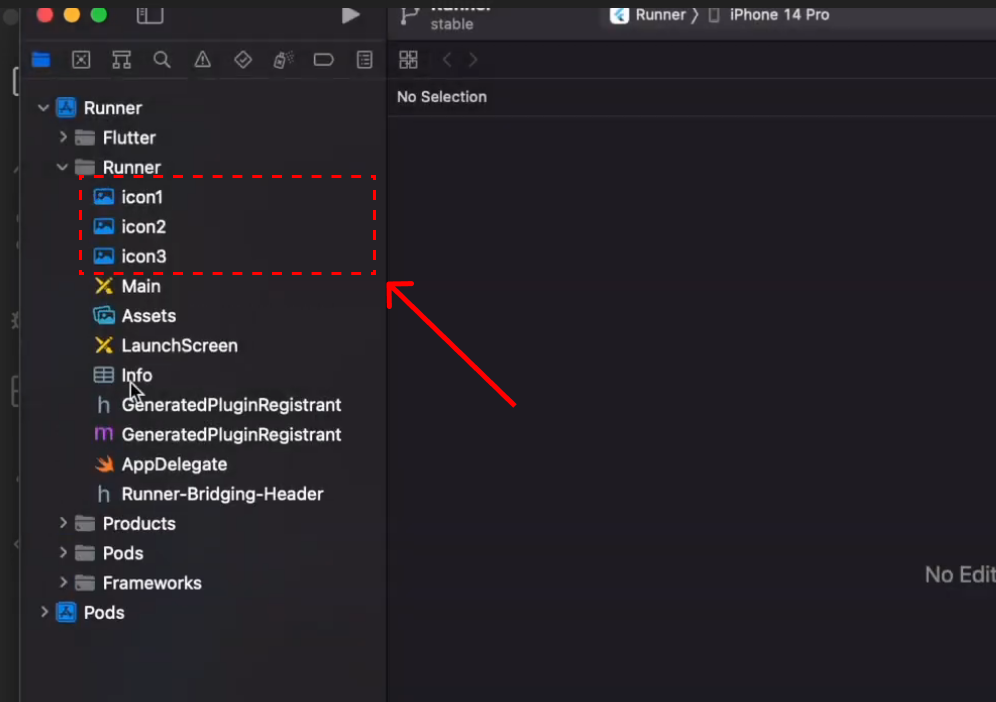Expand the Pods project
Image resolution: width=996 pixels, height=702 pixels.
(x=44, y=612)
